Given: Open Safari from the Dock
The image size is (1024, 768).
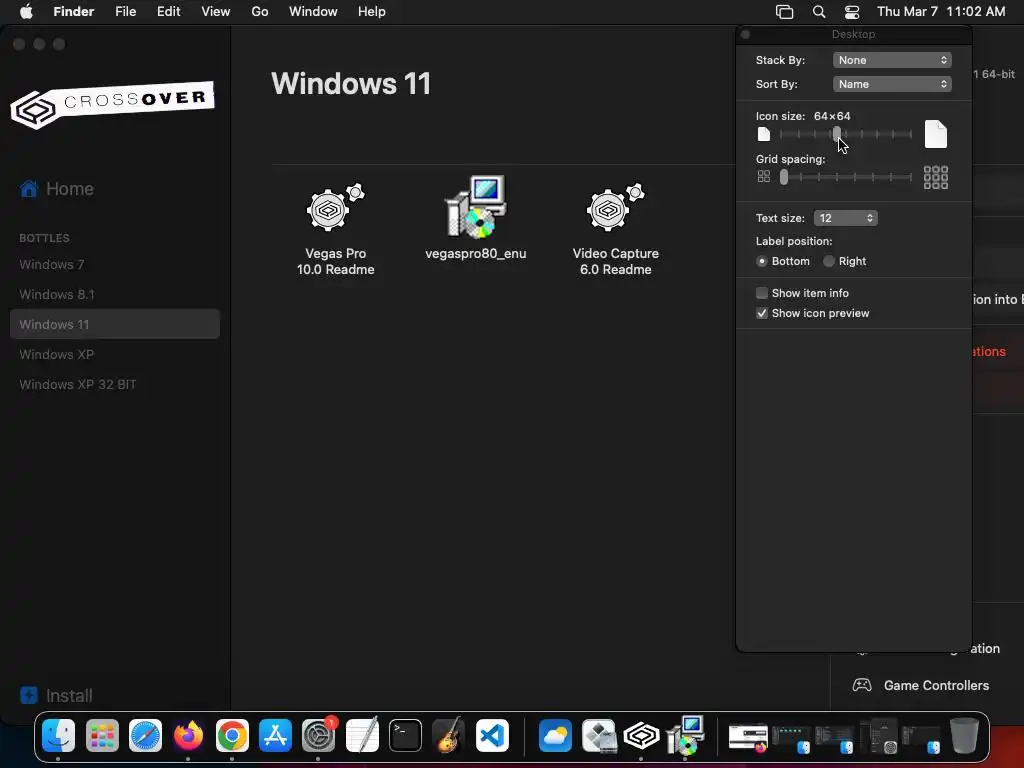Looking at the screenshot, I should pyautogui.click(x=145, y=736).
